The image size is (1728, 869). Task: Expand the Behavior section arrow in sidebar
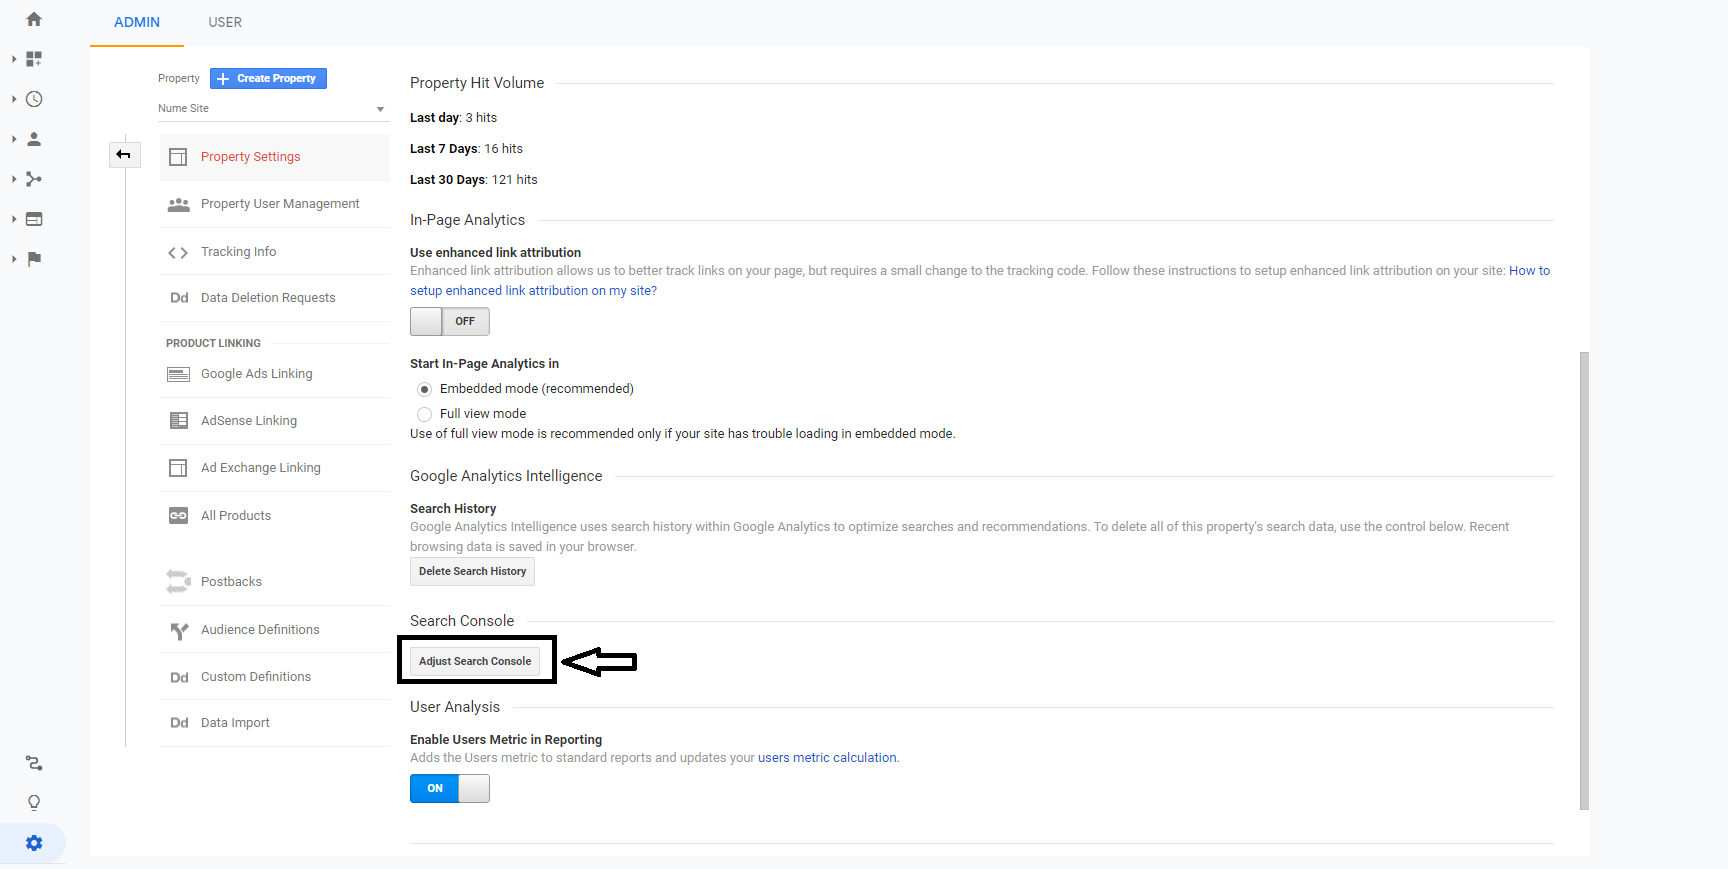[x=14, y=219]
